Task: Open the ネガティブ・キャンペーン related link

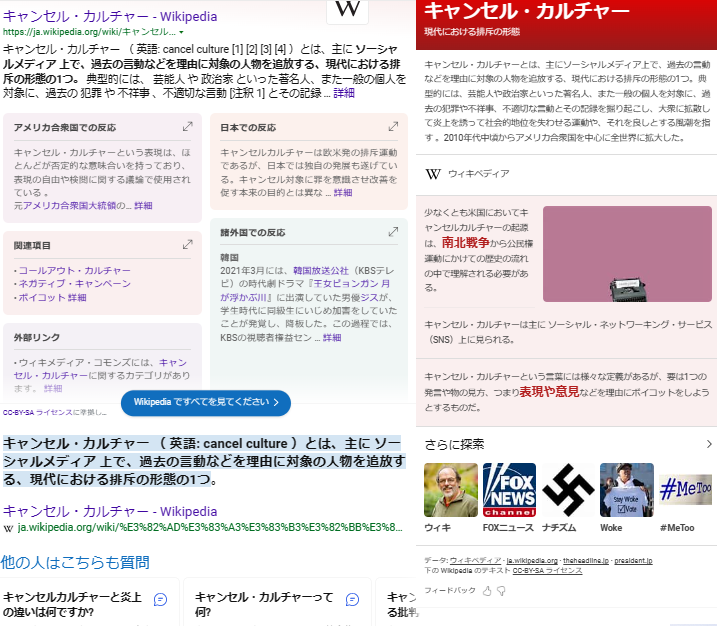Action: [75, 284]
